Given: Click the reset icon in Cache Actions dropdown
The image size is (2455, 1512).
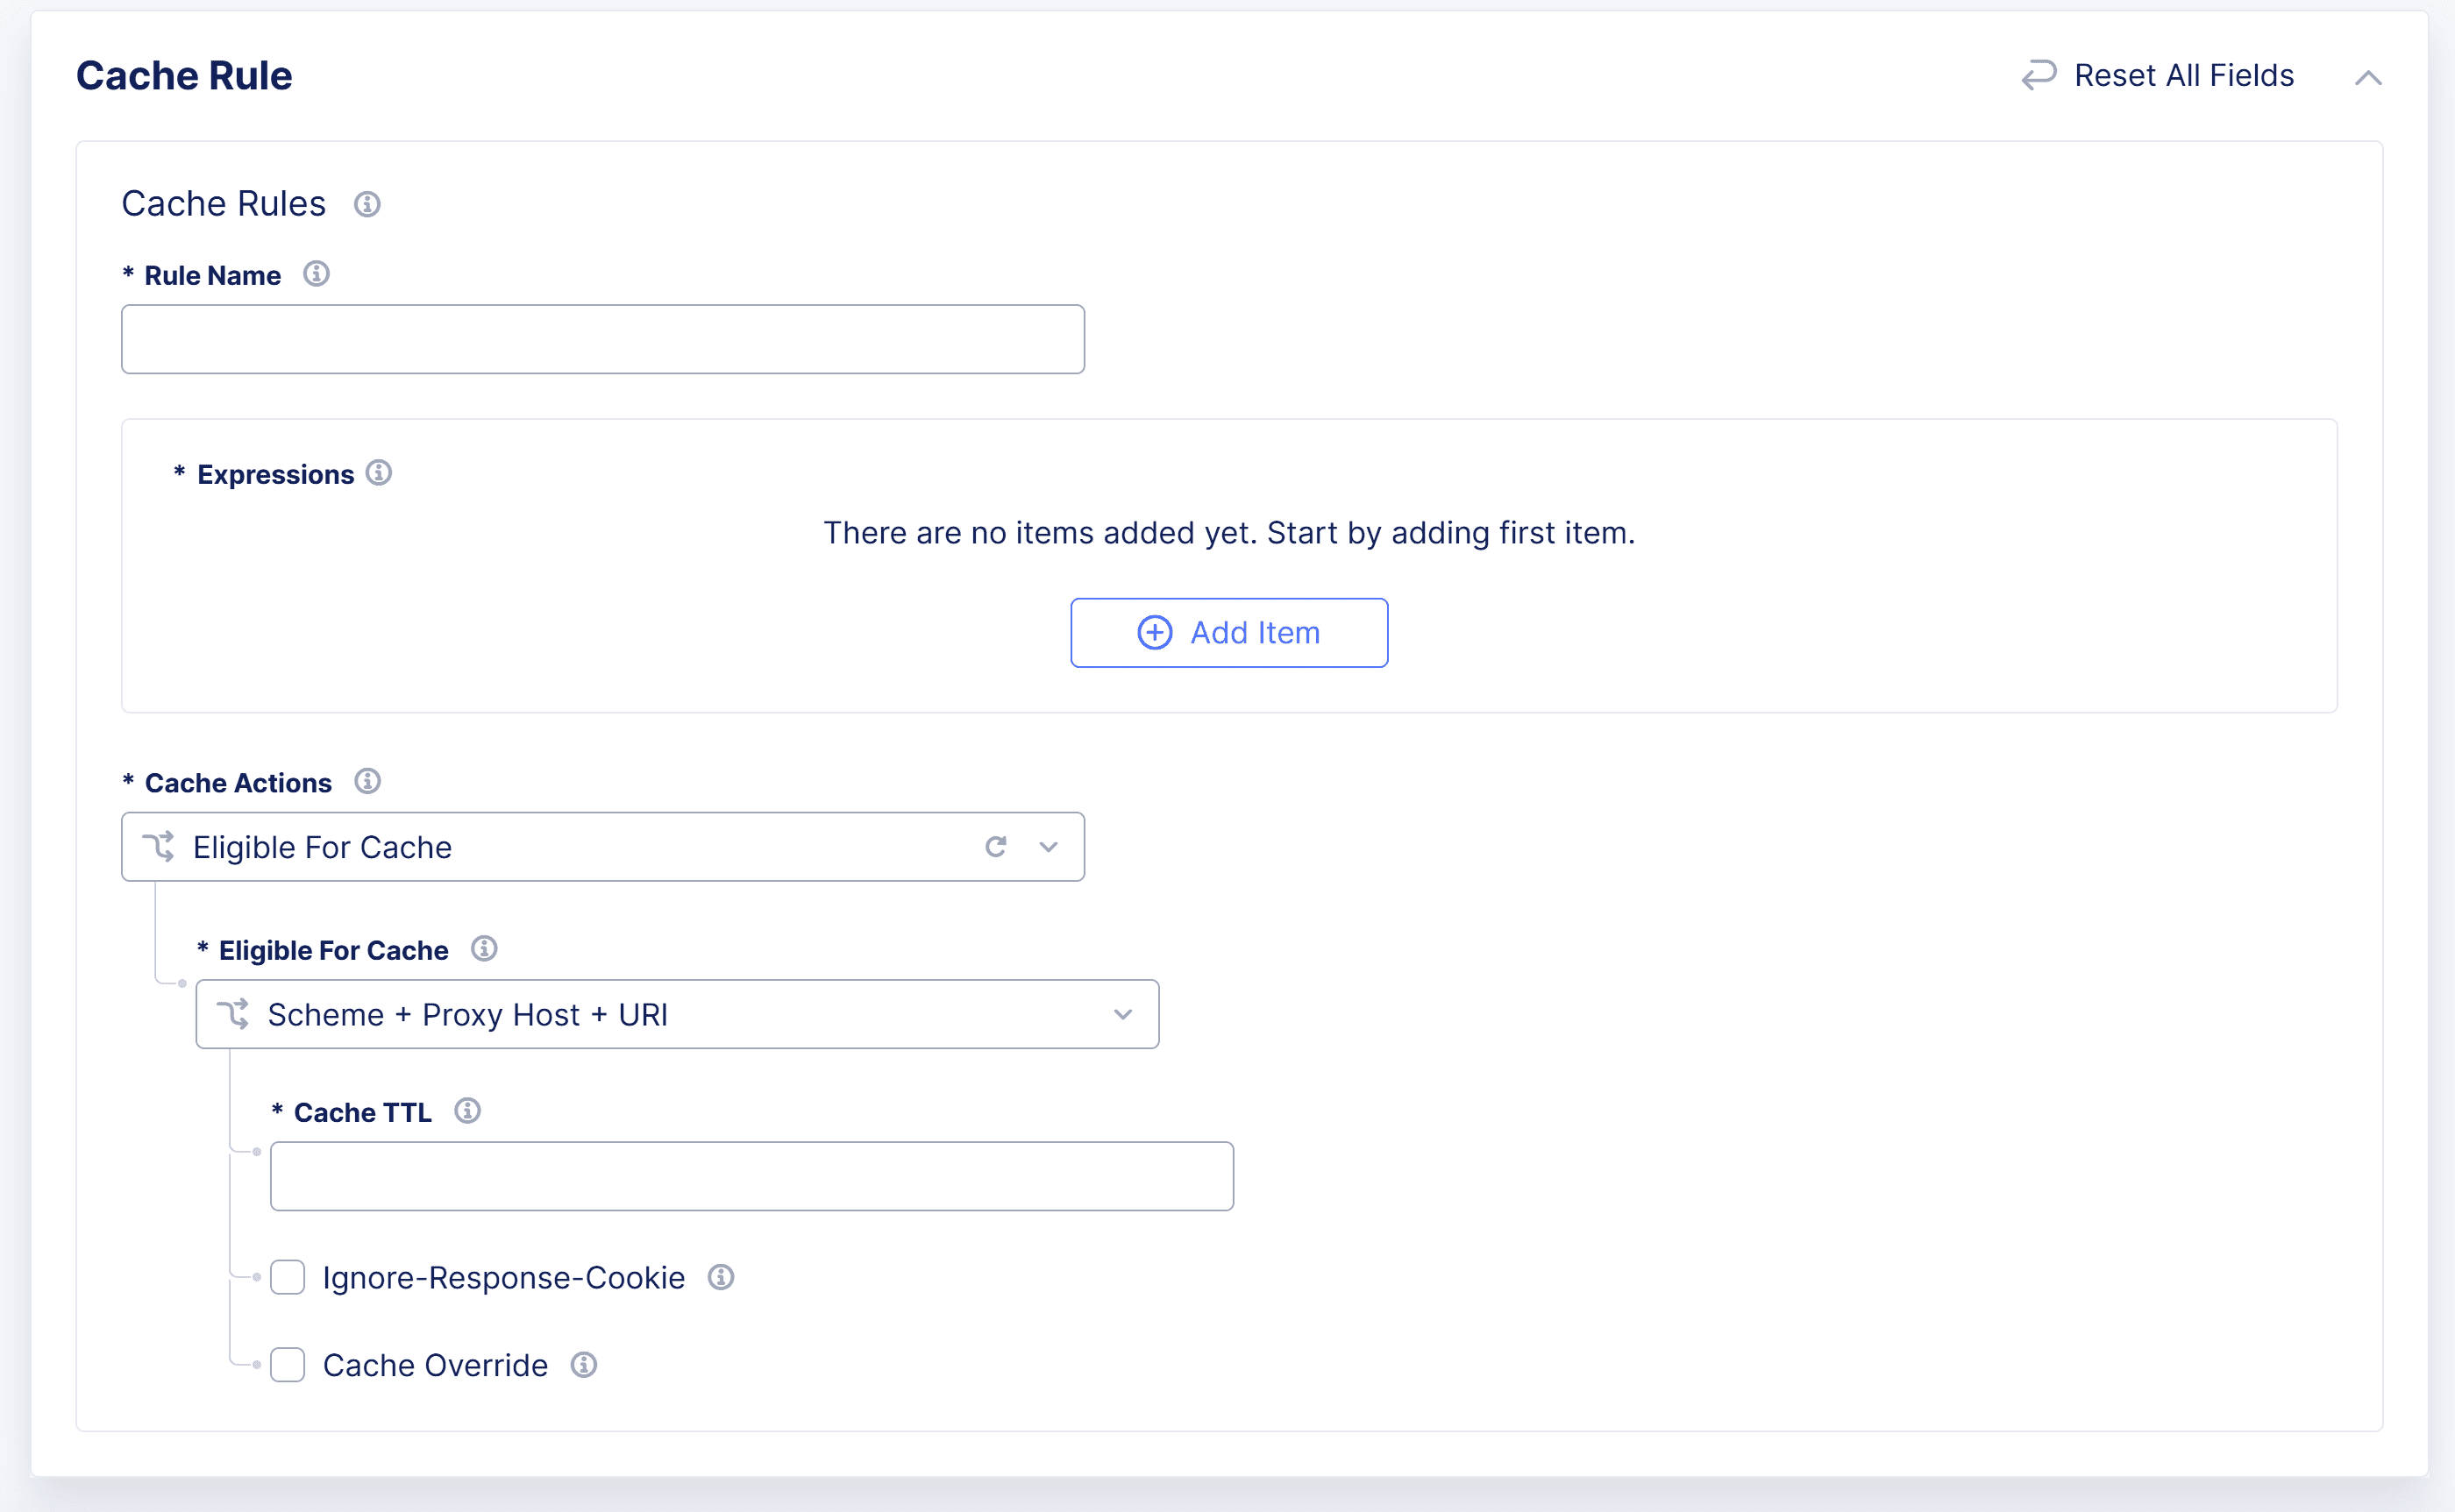Looking at the screenshot, I should [x=995, y=847].
